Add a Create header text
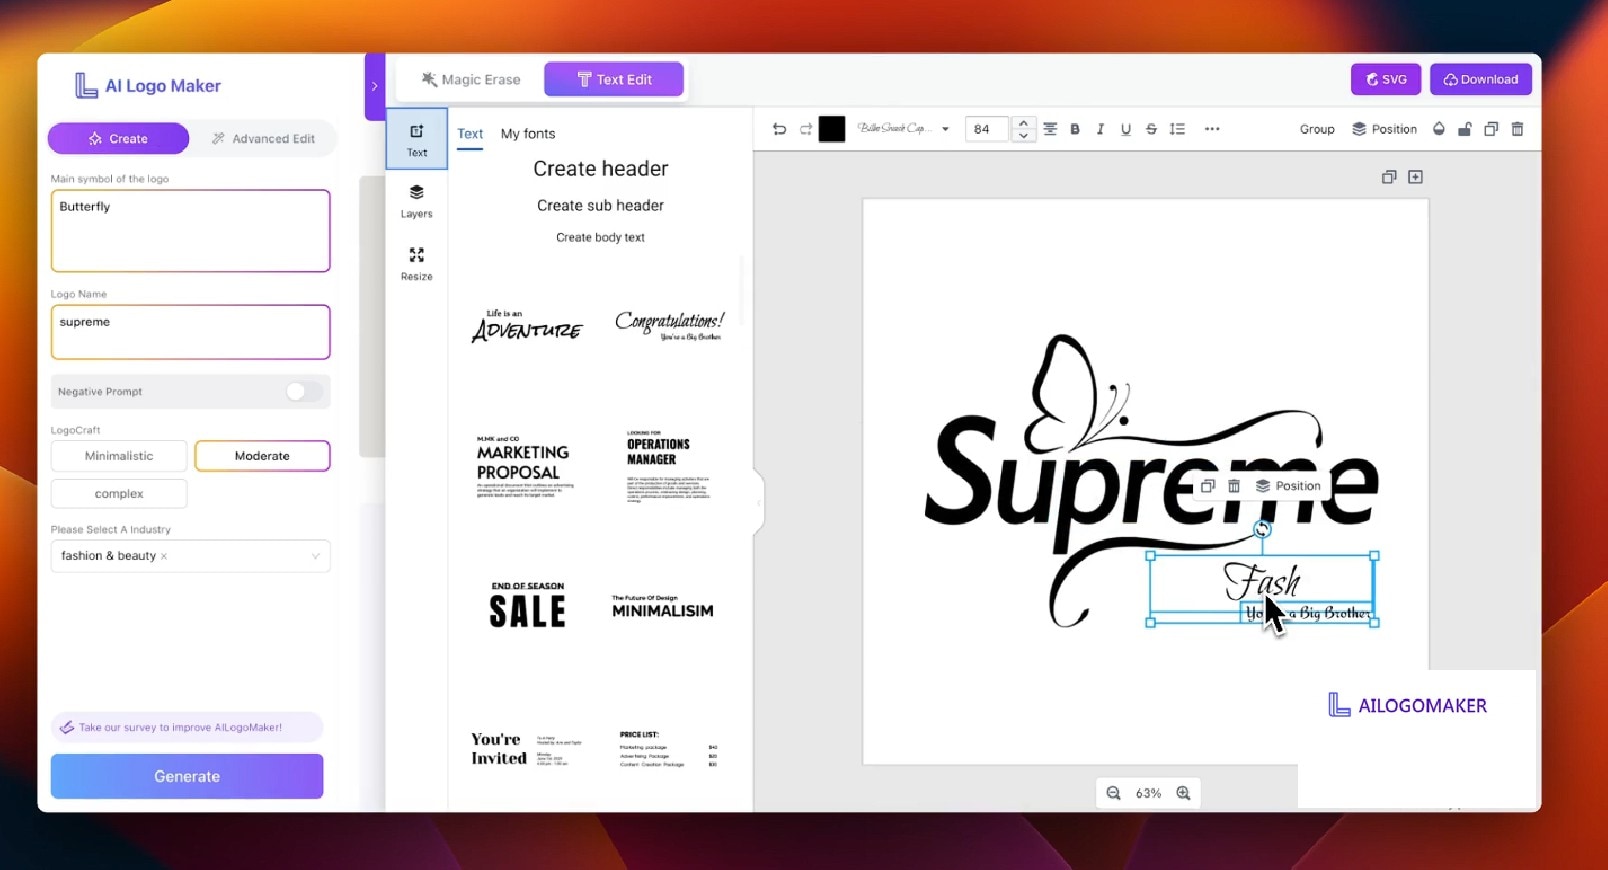The image size is (1608, 870). [x=601, y=169]
